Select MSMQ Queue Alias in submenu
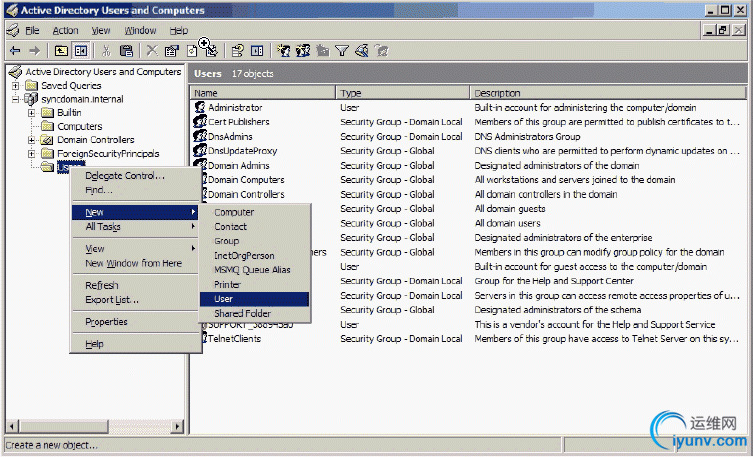The width and height of the screenshot is (753, 457). (x=255, y=270)
